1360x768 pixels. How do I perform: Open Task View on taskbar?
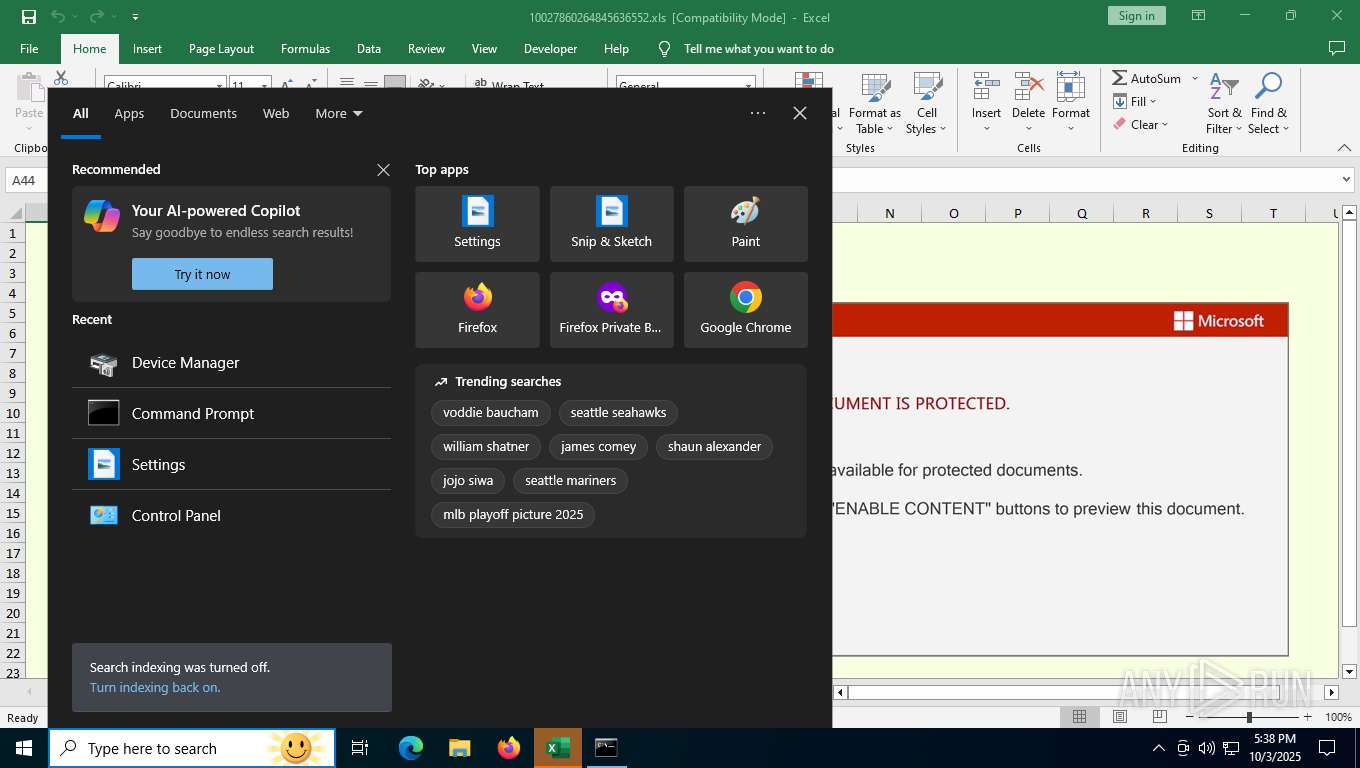click(360, 748)
